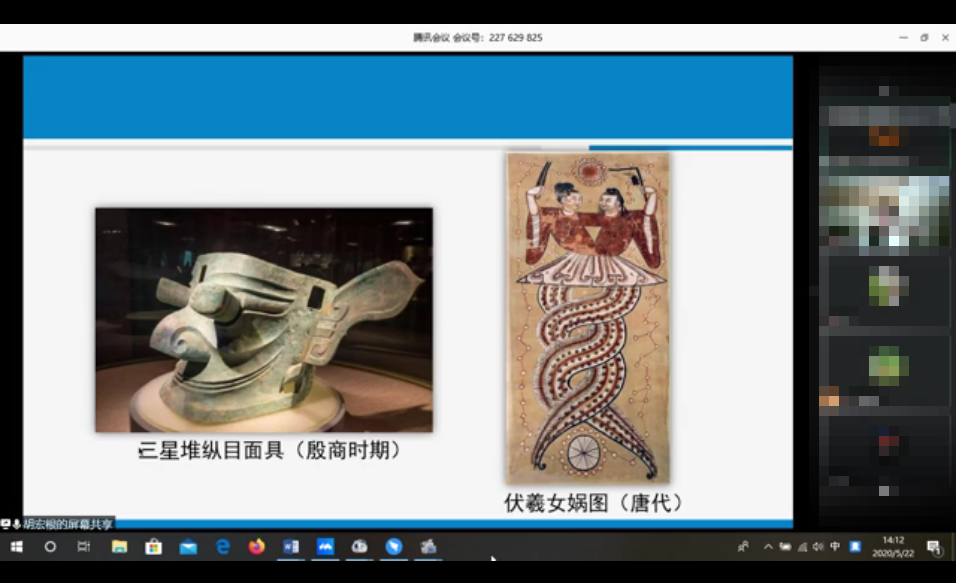Screen dimensions: 956x583
Task: Click the grey cloud app taskbar icon
Action: (x=359, y=546)
